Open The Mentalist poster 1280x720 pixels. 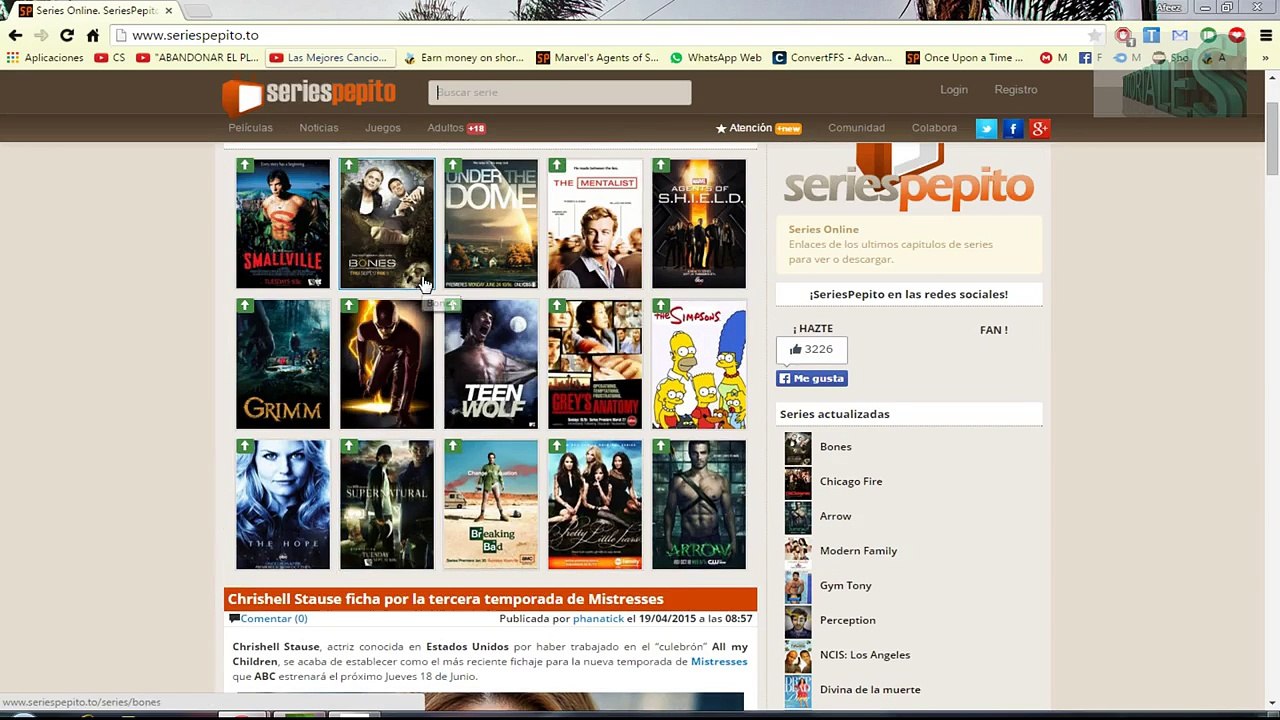pos(595,223)
